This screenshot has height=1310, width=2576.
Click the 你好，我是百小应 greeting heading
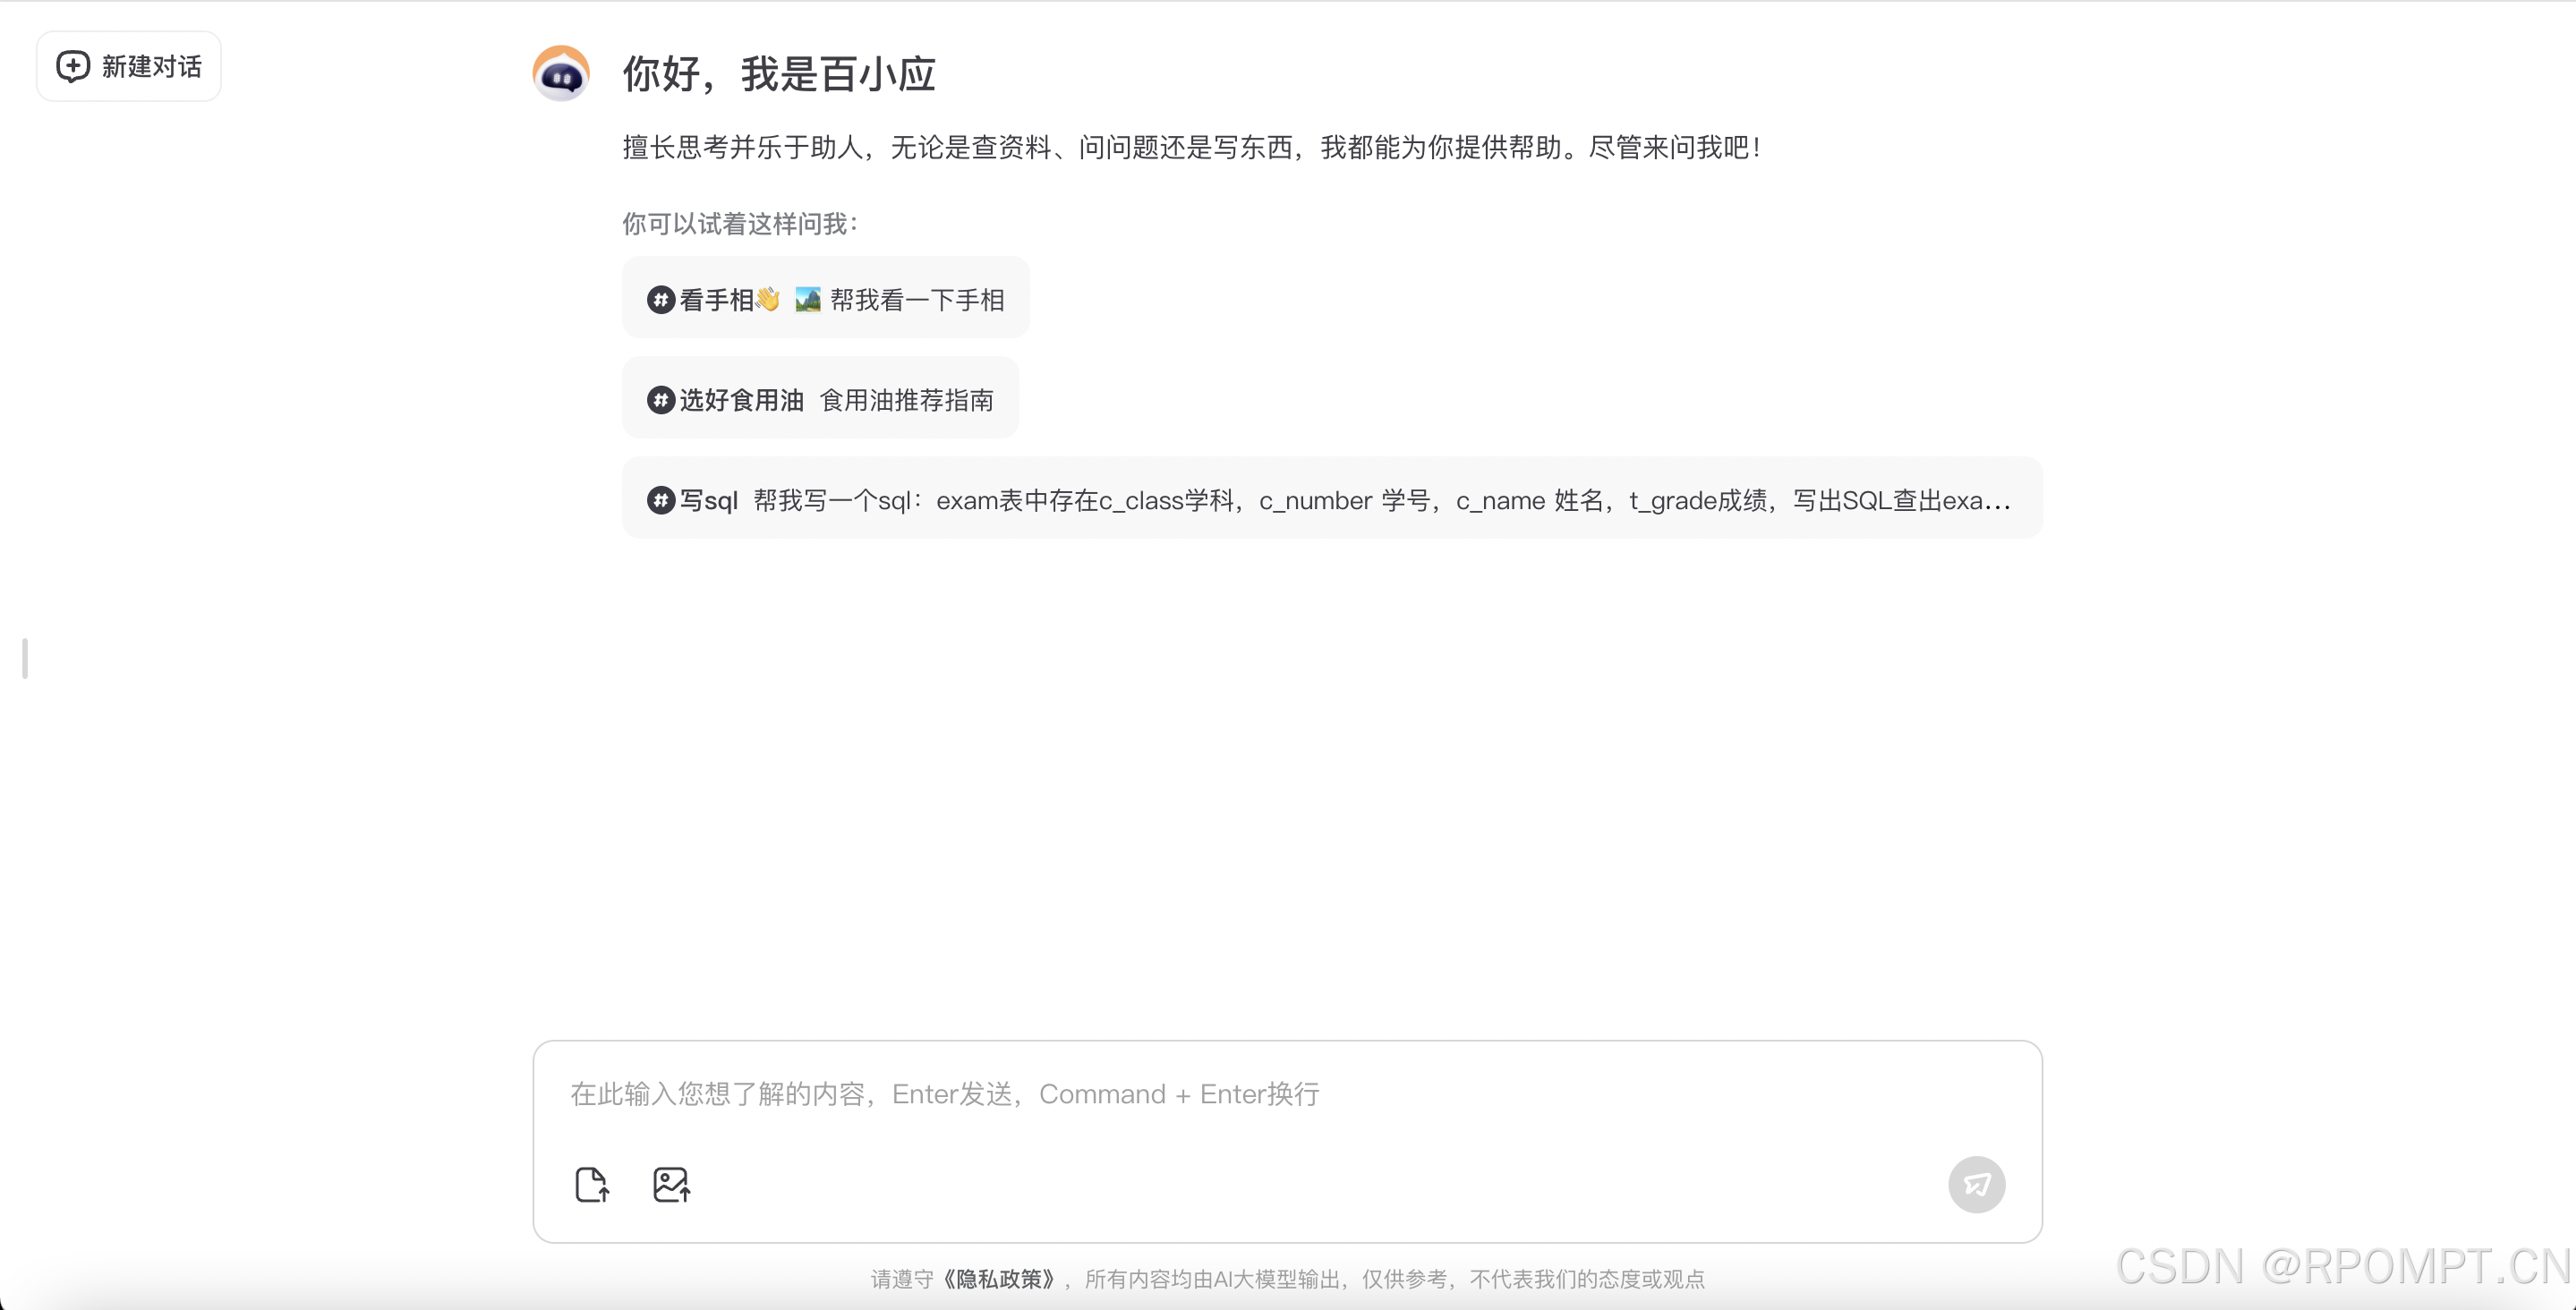[778, 74]
